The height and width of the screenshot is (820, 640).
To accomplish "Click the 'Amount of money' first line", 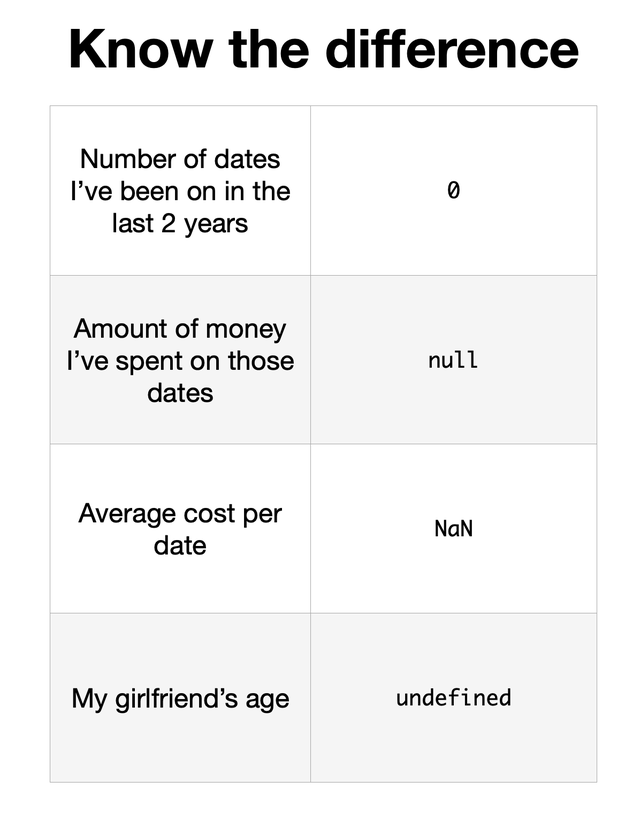I will click(x=180, y=329).
